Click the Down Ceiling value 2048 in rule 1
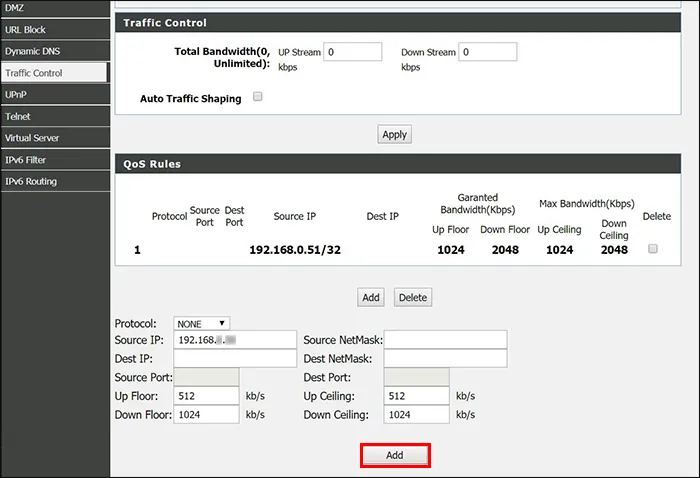The image size is (700, 478). click(614, 250)
